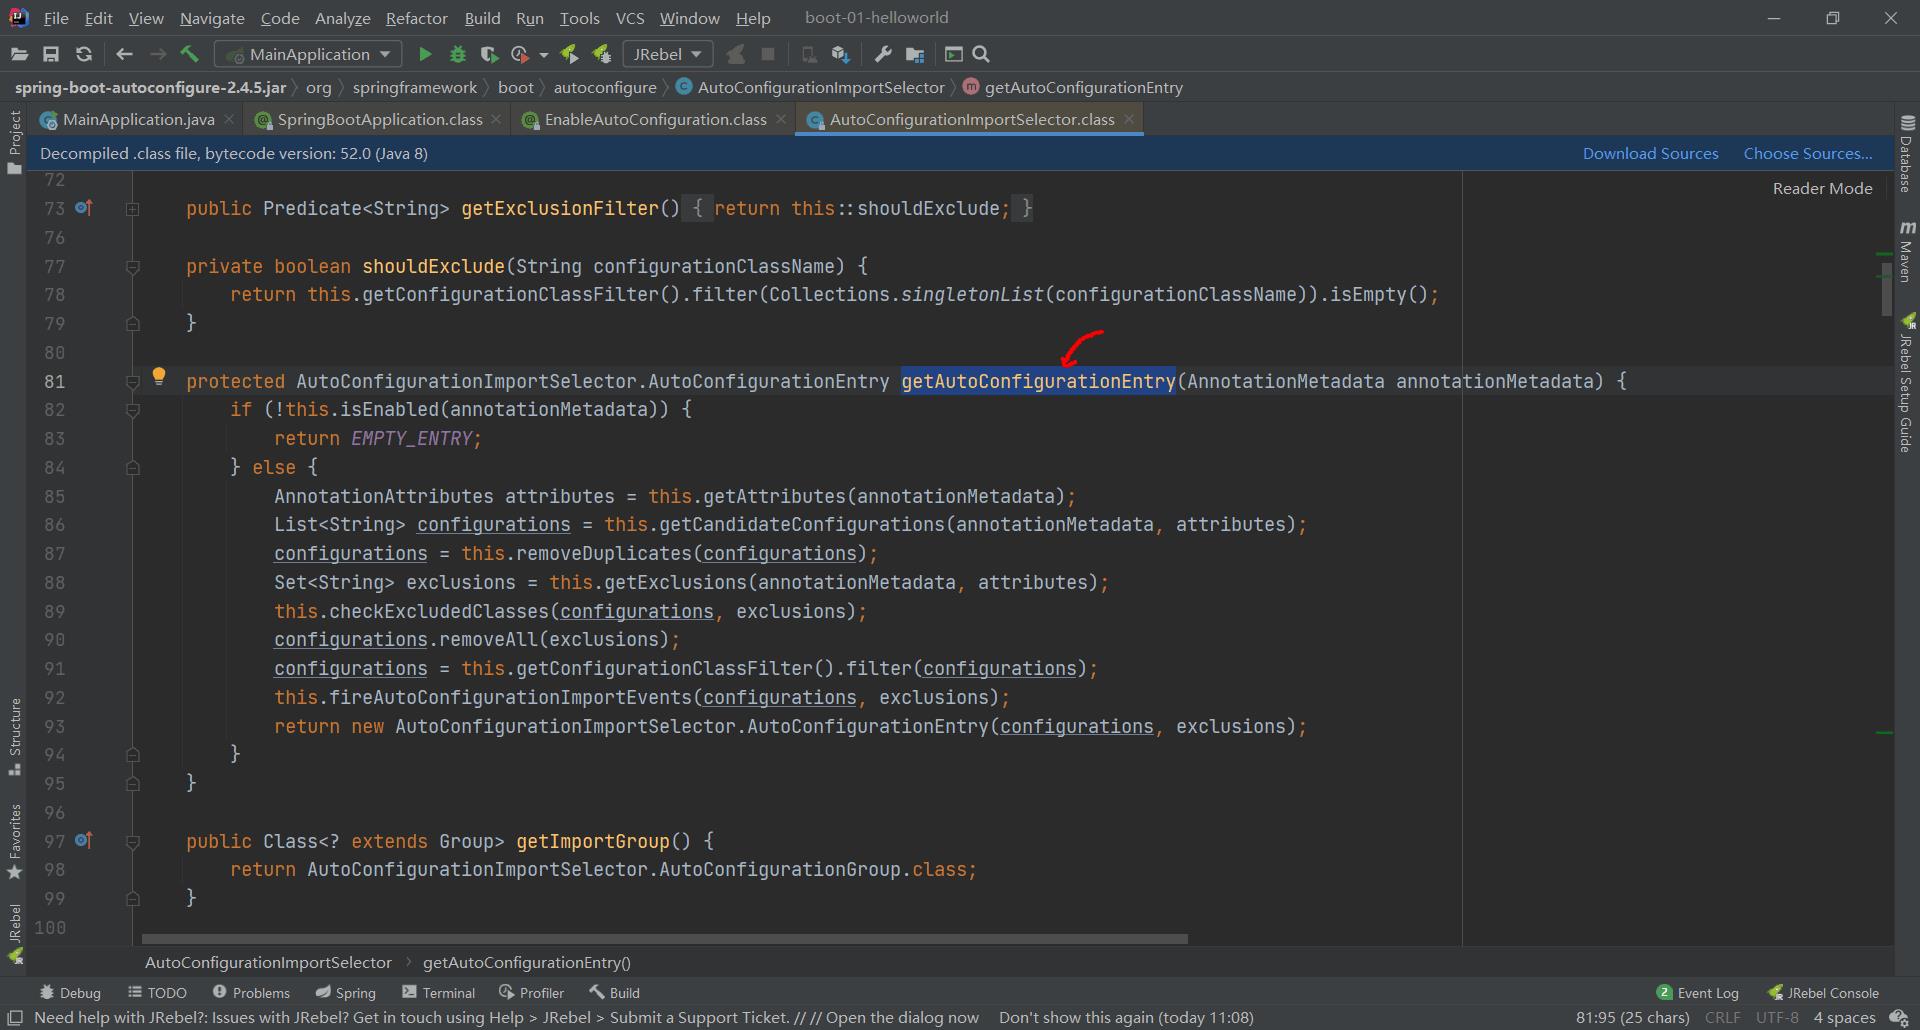Viewport: 1920px width, 1030px height.
Task: Collapse the if block at line 82
Action: (x=132, y=410)
